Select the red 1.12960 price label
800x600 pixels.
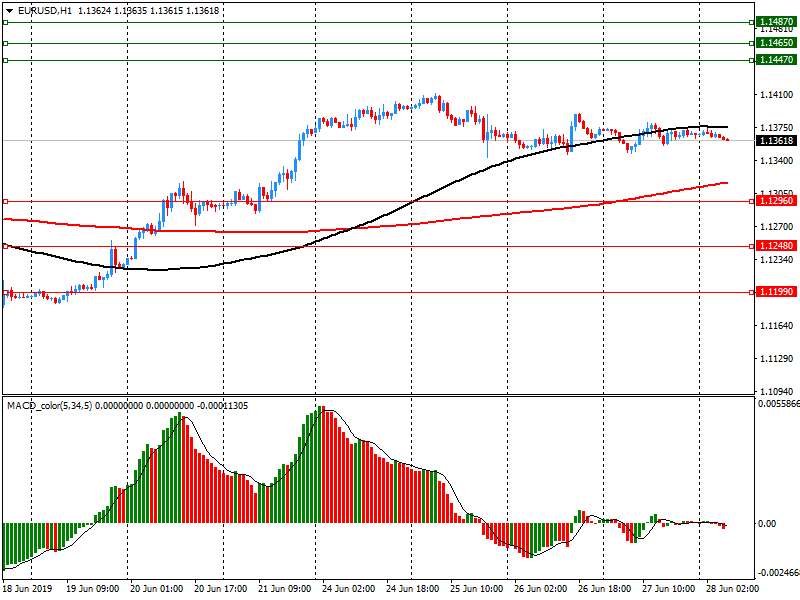coord(777,201)
